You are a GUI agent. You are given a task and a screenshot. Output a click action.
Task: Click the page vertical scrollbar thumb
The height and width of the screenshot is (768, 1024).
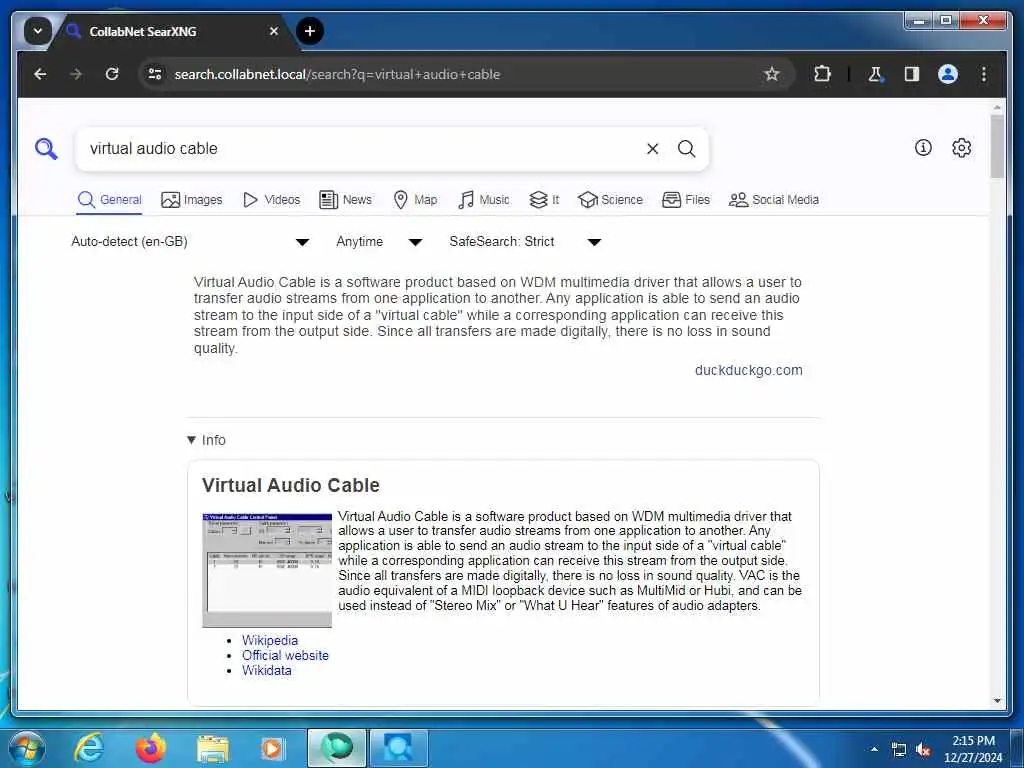pos(997,146)
